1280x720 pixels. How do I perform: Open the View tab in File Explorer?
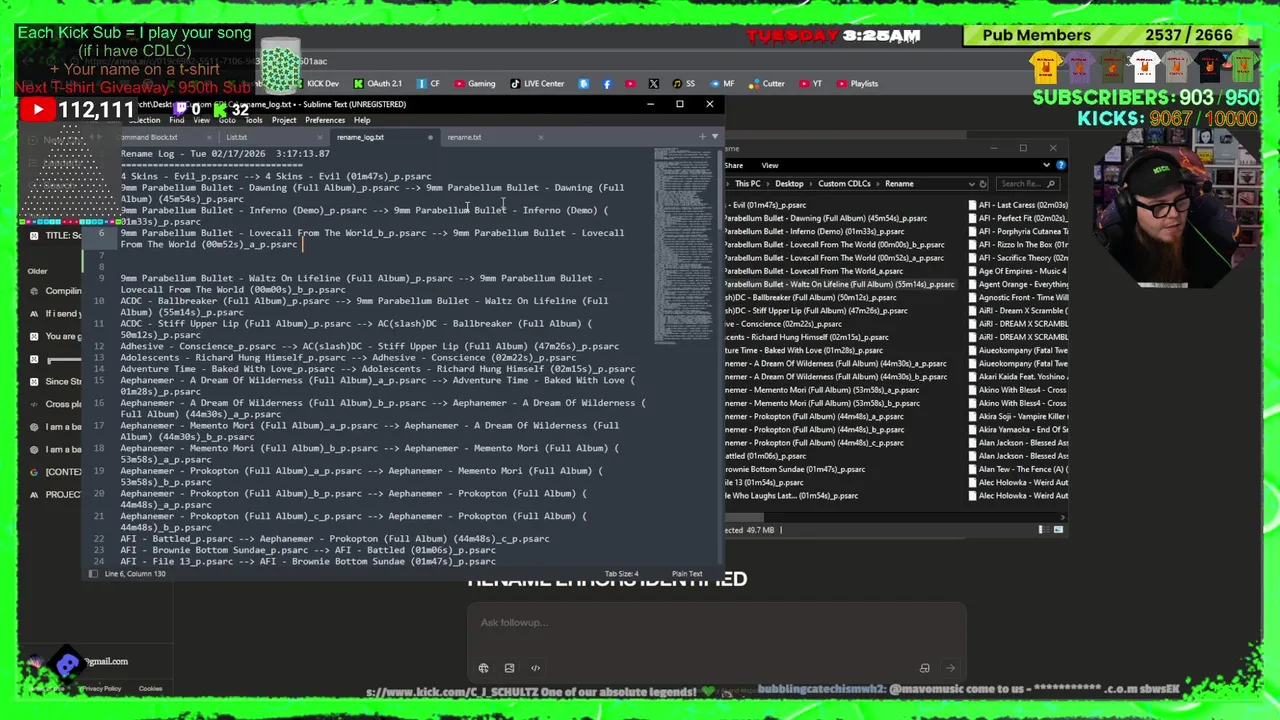point(770,166)
